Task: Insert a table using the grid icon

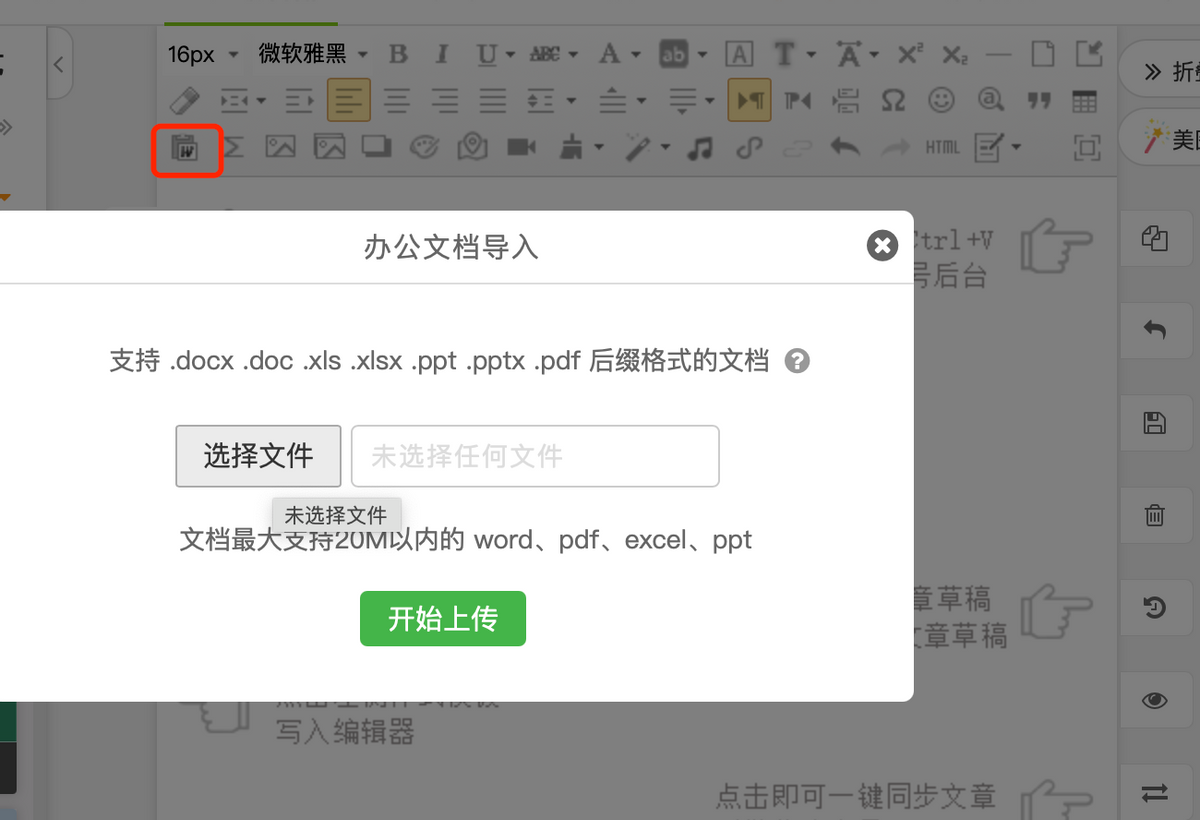Action: pos(1085,101)
